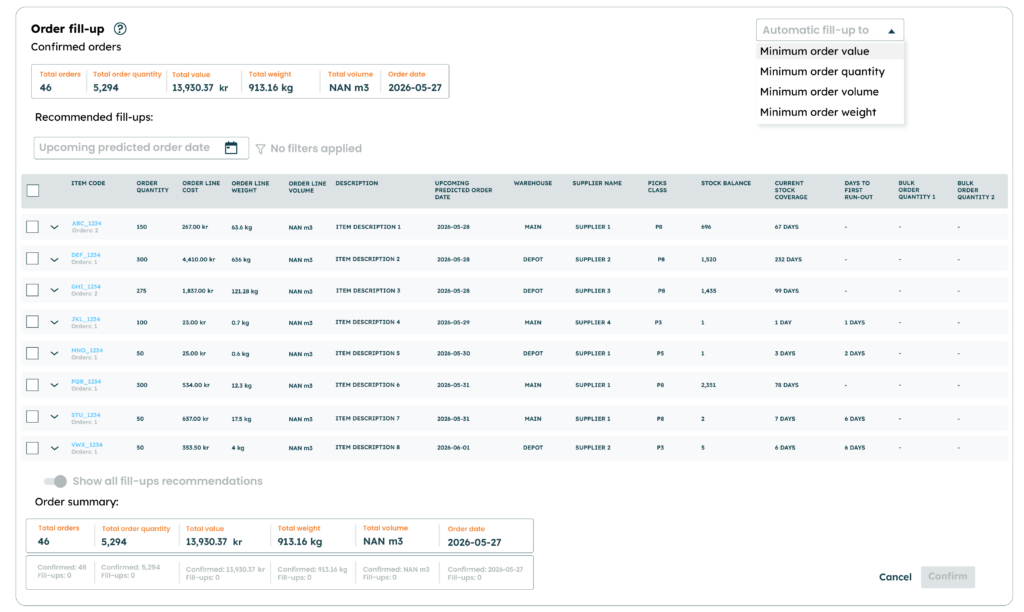Open the STU_1234 item link
This screenshot has width=1024, height=612.
86,415
